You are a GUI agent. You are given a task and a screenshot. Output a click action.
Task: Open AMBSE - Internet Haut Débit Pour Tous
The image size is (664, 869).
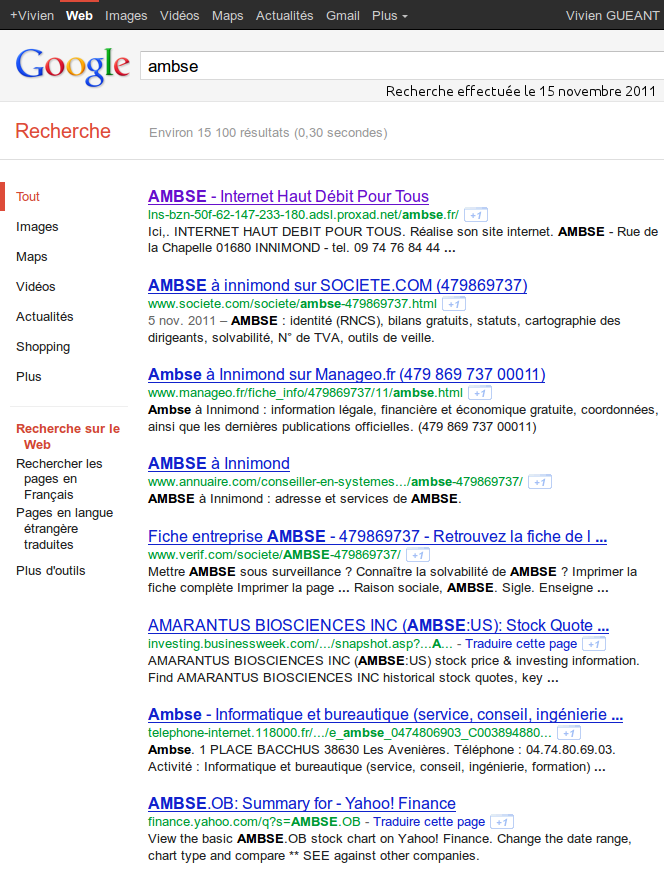click(x=288, y=196)
